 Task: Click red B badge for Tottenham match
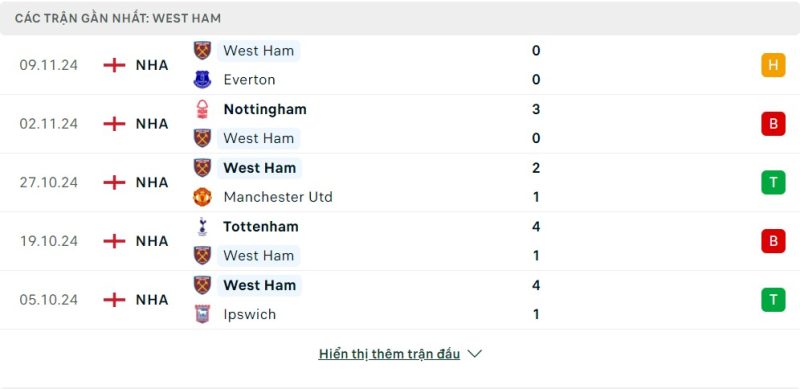point(773,241)
